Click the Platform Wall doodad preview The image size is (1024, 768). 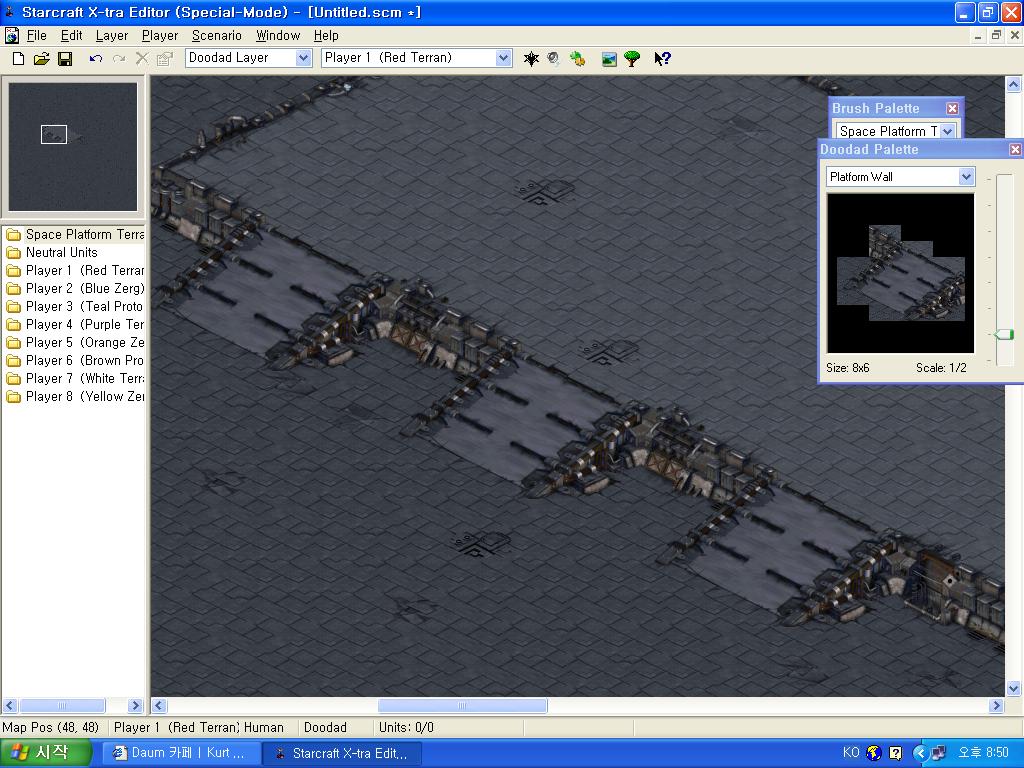pos(901,273)
